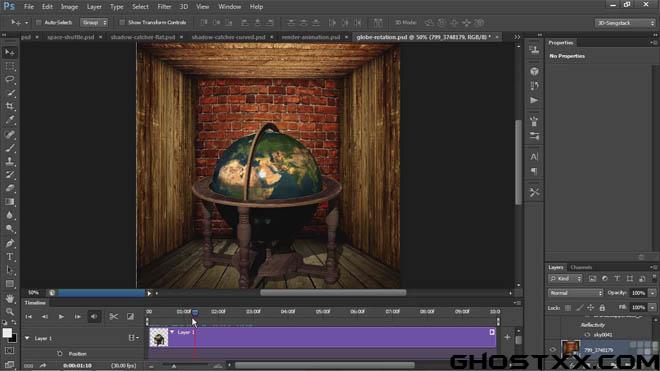Open the Window menu

tap(229, 7)
